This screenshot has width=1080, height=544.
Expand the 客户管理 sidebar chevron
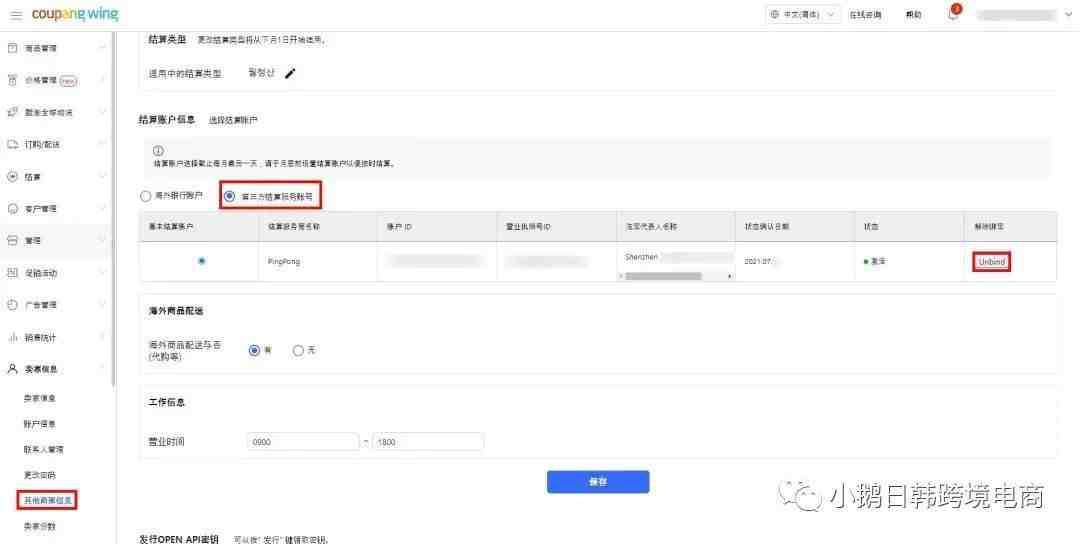pos(103,209)
